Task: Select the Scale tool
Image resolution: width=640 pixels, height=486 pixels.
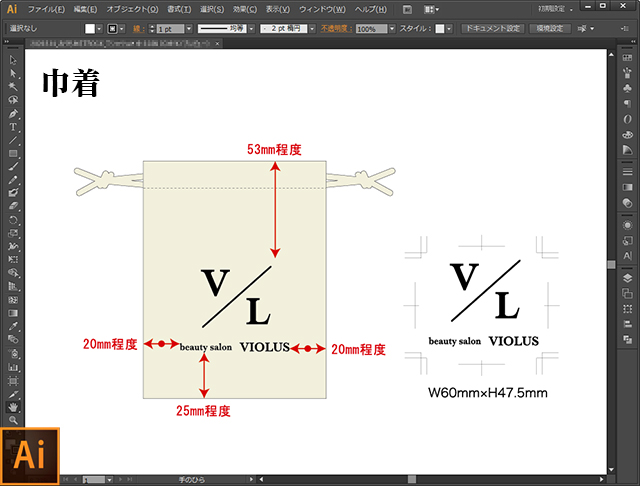Action: pos(13,233)
